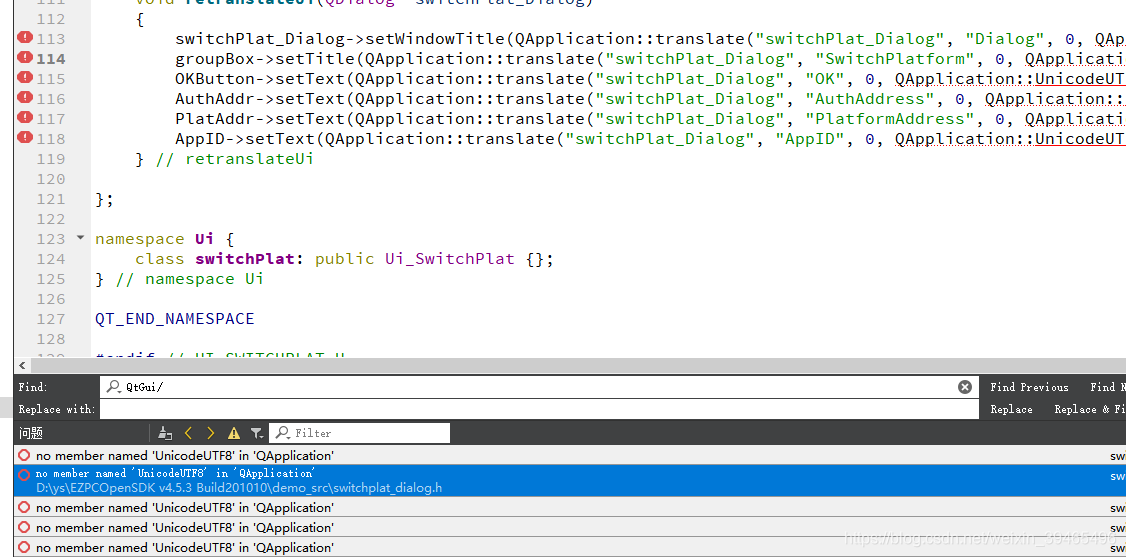Go to previous issue arrow
This screenshot has height=557, width=1126.
click(188, 433)
